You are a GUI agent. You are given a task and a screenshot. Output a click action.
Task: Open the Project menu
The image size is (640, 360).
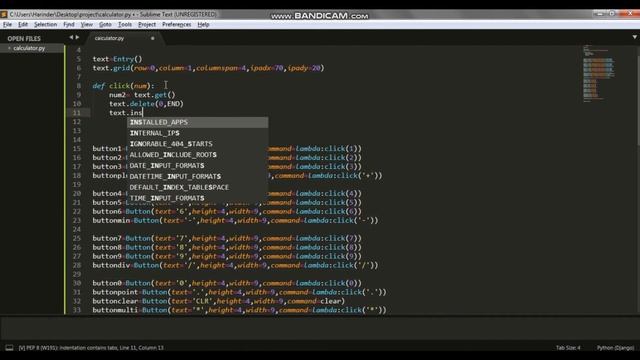point(147,24)
